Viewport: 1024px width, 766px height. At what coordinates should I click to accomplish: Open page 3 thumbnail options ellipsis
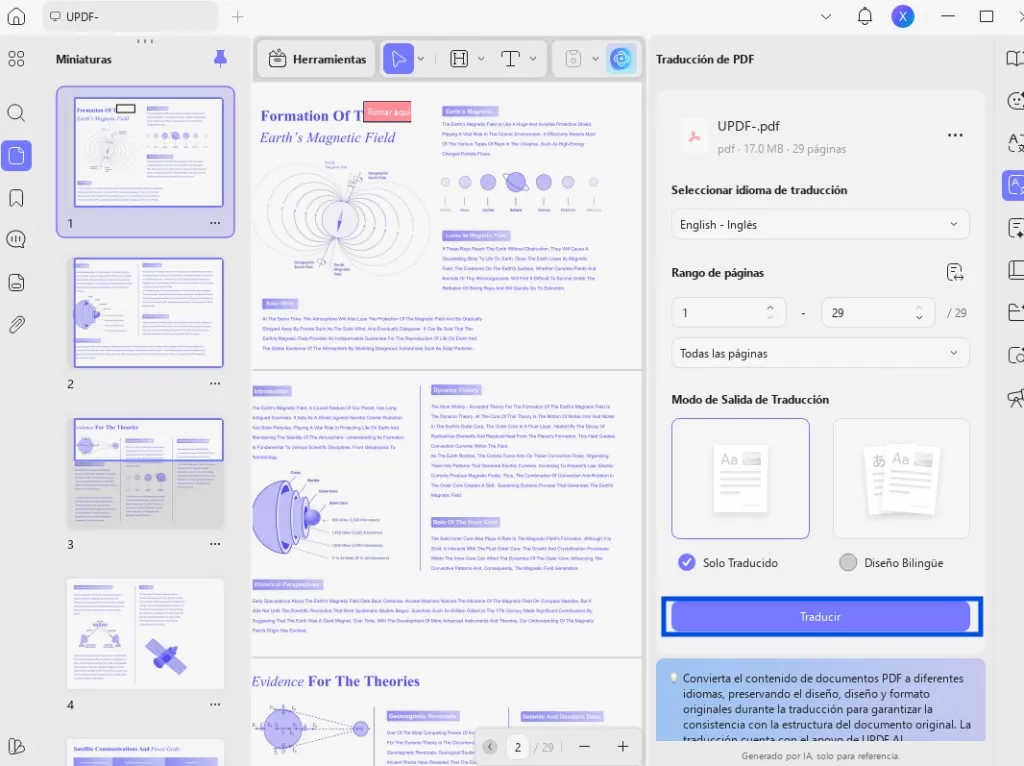[x=215, y=543]
